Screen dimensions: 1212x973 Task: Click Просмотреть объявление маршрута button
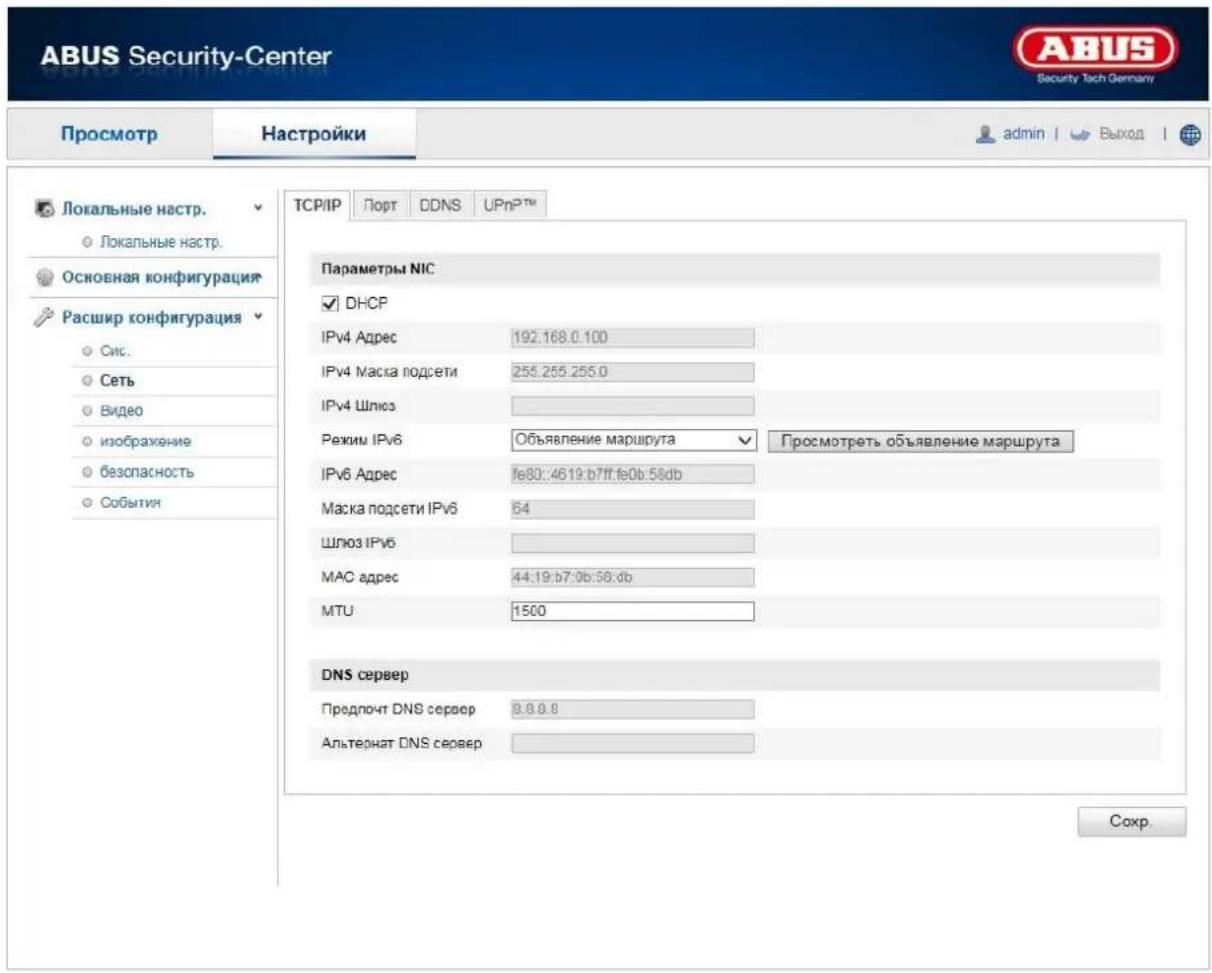(920, 442)
